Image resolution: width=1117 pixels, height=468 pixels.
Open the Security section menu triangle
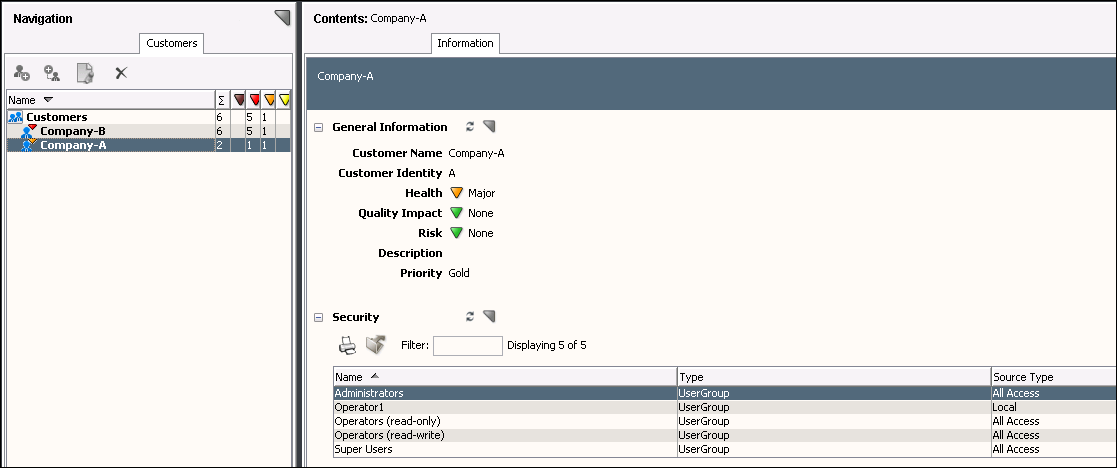[x=489, y=317]
